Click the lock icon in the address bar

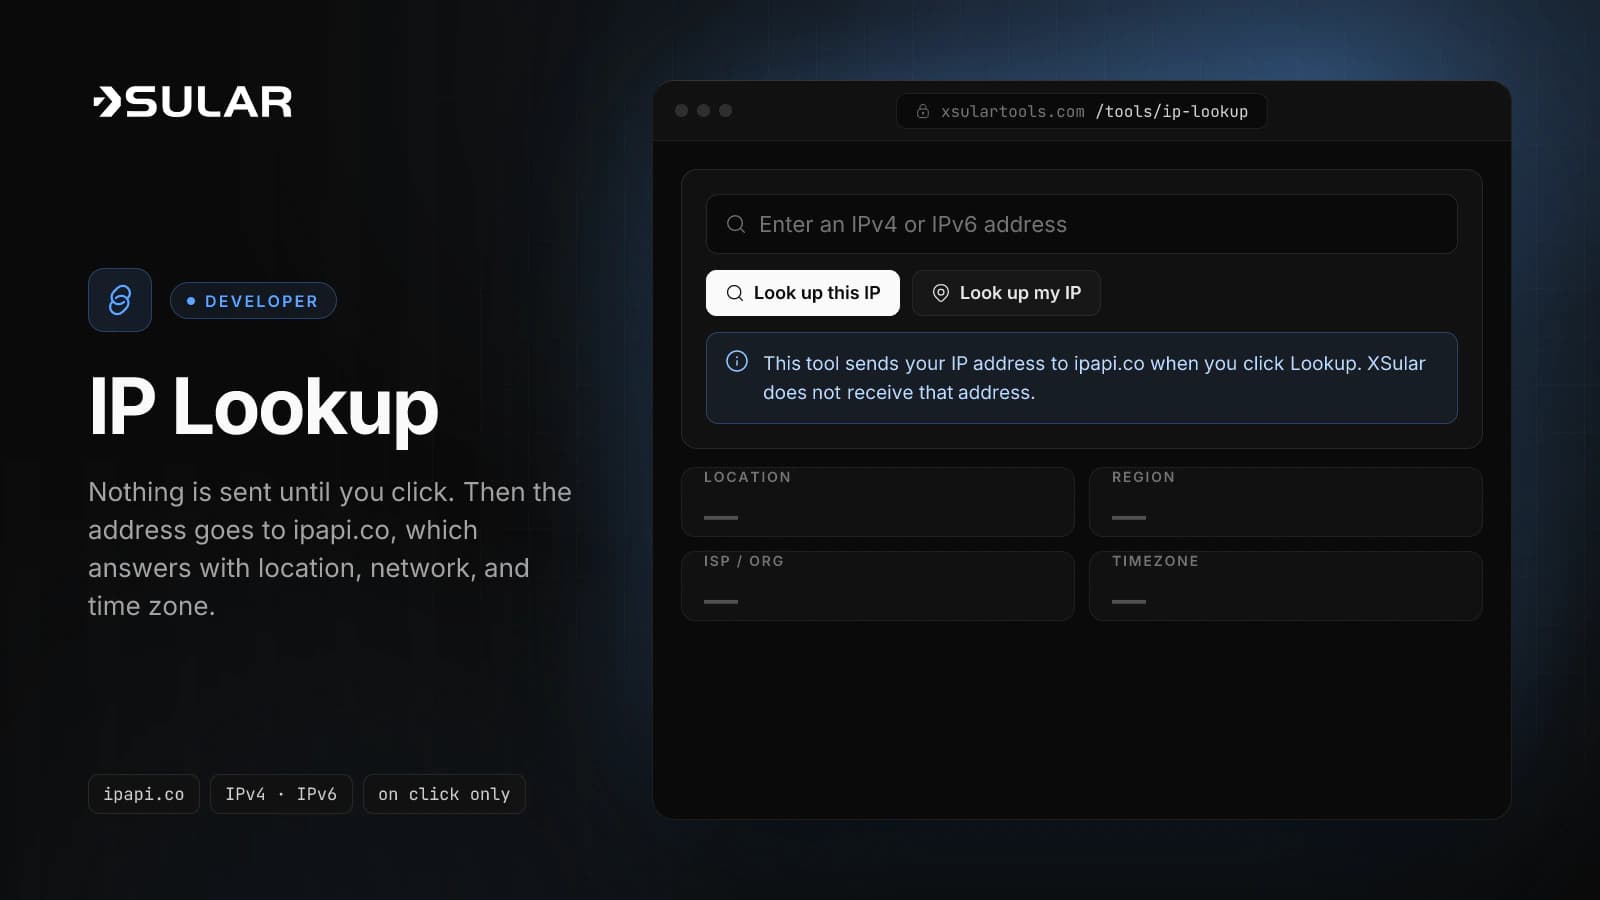pos(923,111)
